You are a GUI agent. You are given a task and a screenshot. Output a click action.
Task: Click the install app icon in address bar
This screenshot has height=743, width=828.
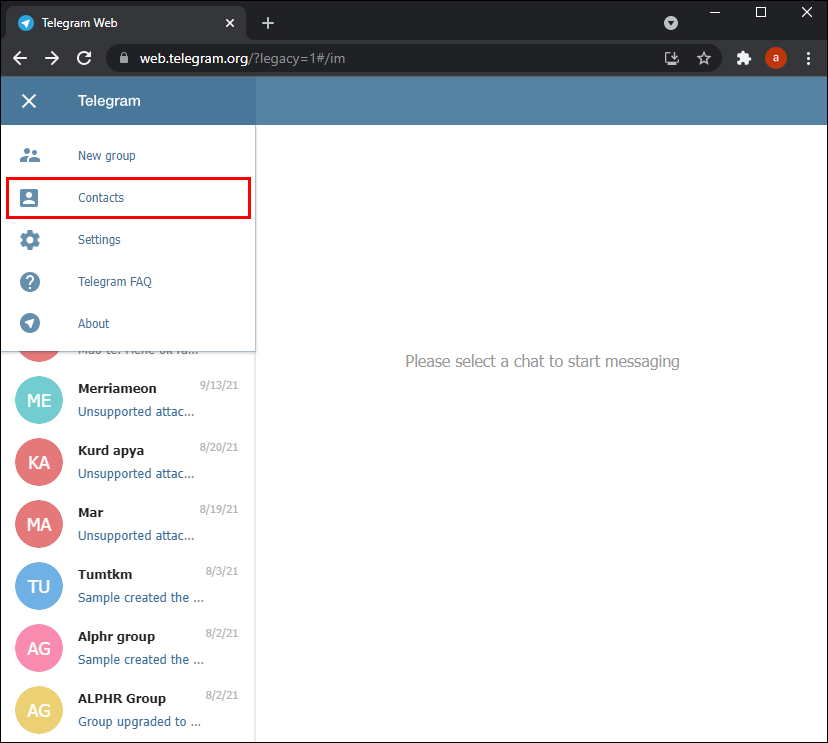[x=672, y=58]
